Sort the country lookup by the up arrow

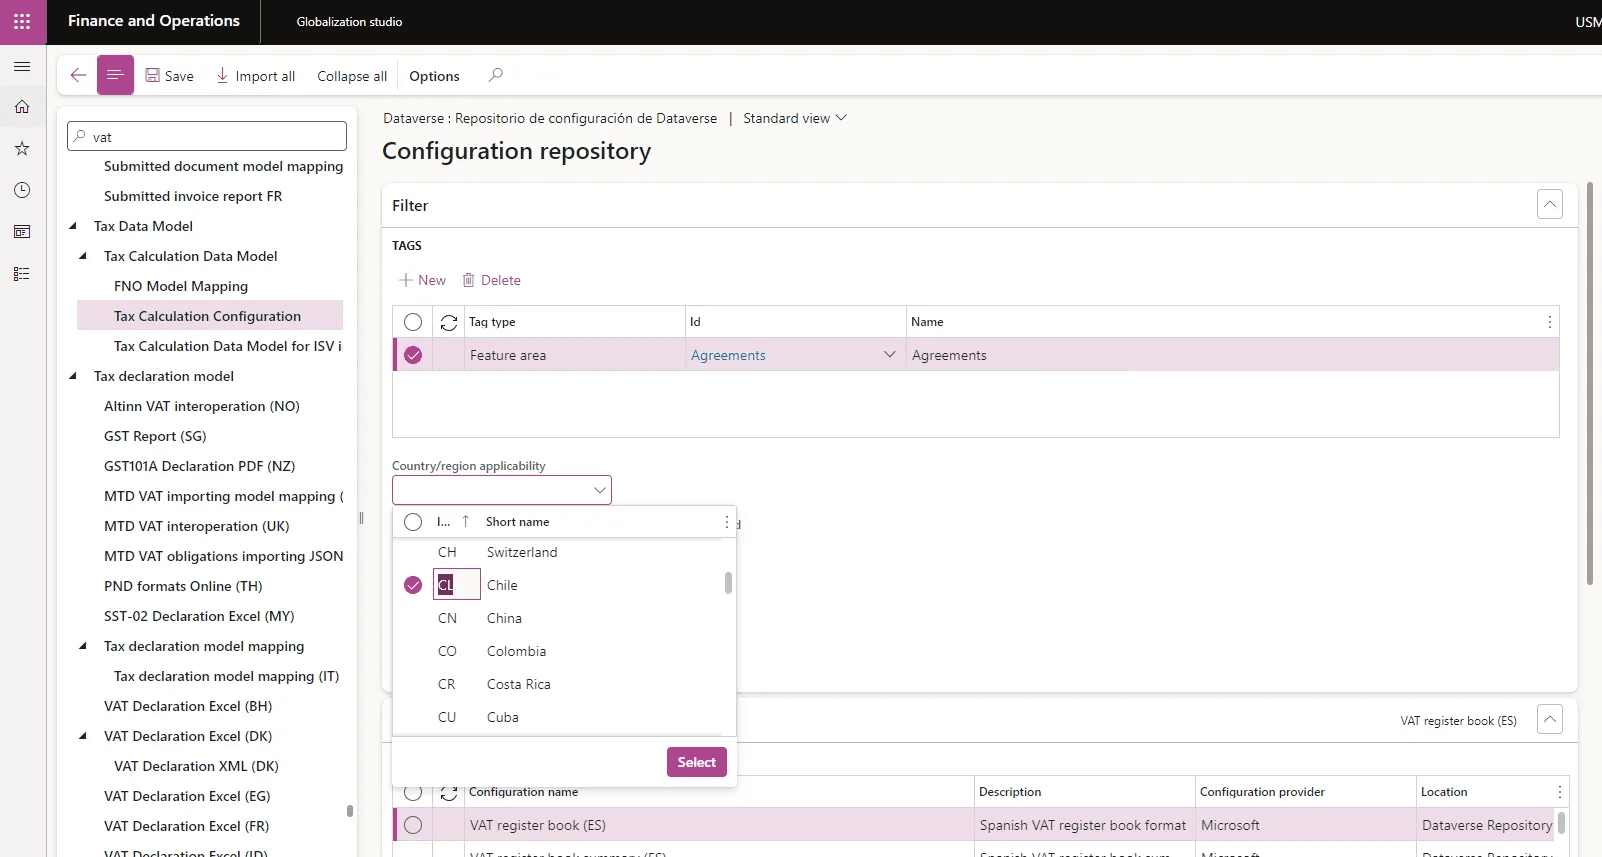[x=465, y=521]
